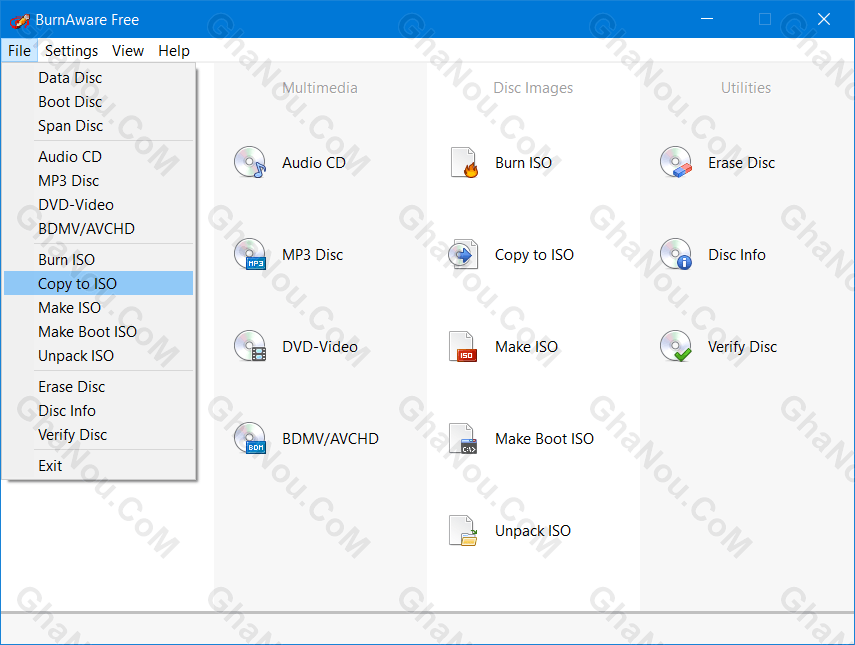Open Erase Disc label under Utilities
Screen dimensions: 855x645
(741, 163)
